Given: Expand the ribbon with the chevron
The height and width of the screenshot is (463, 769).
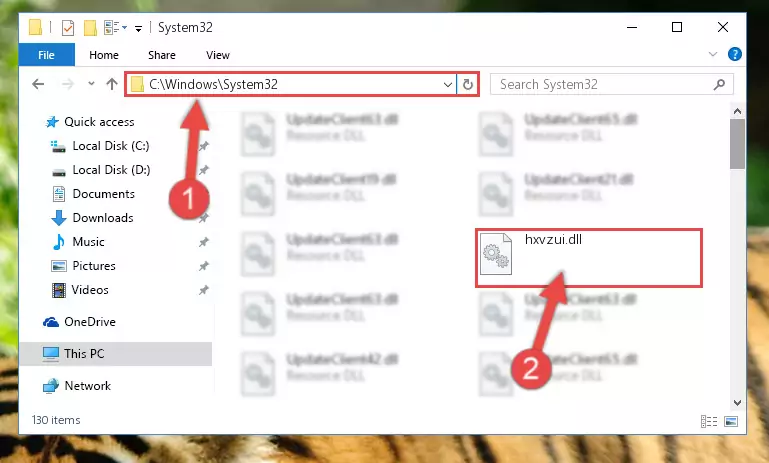Looking at the screenshot, I should point(713,54).
